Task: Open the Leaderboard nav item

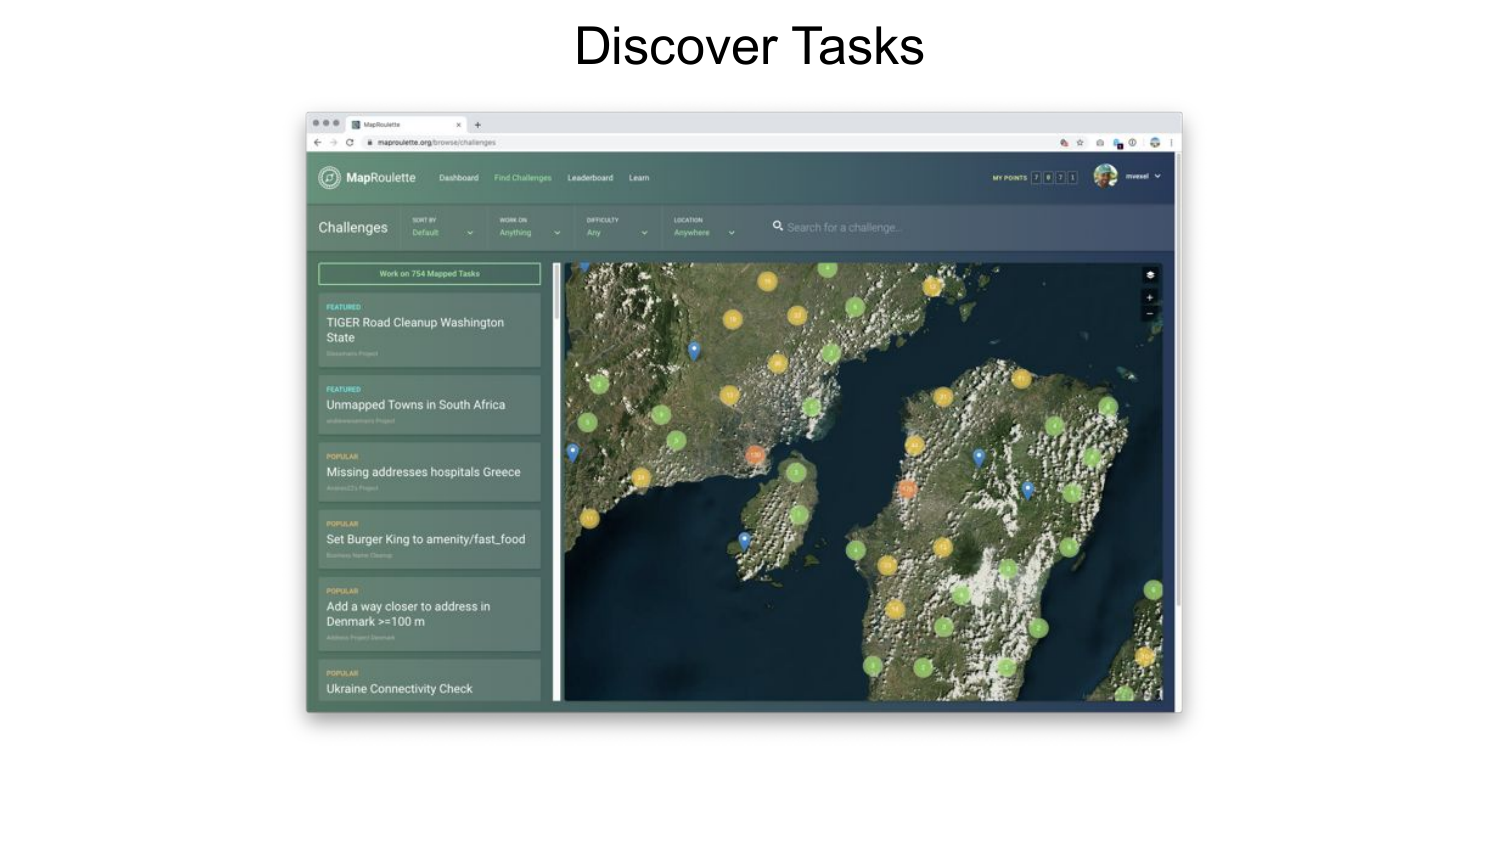Action: click(x=590, y=178)
